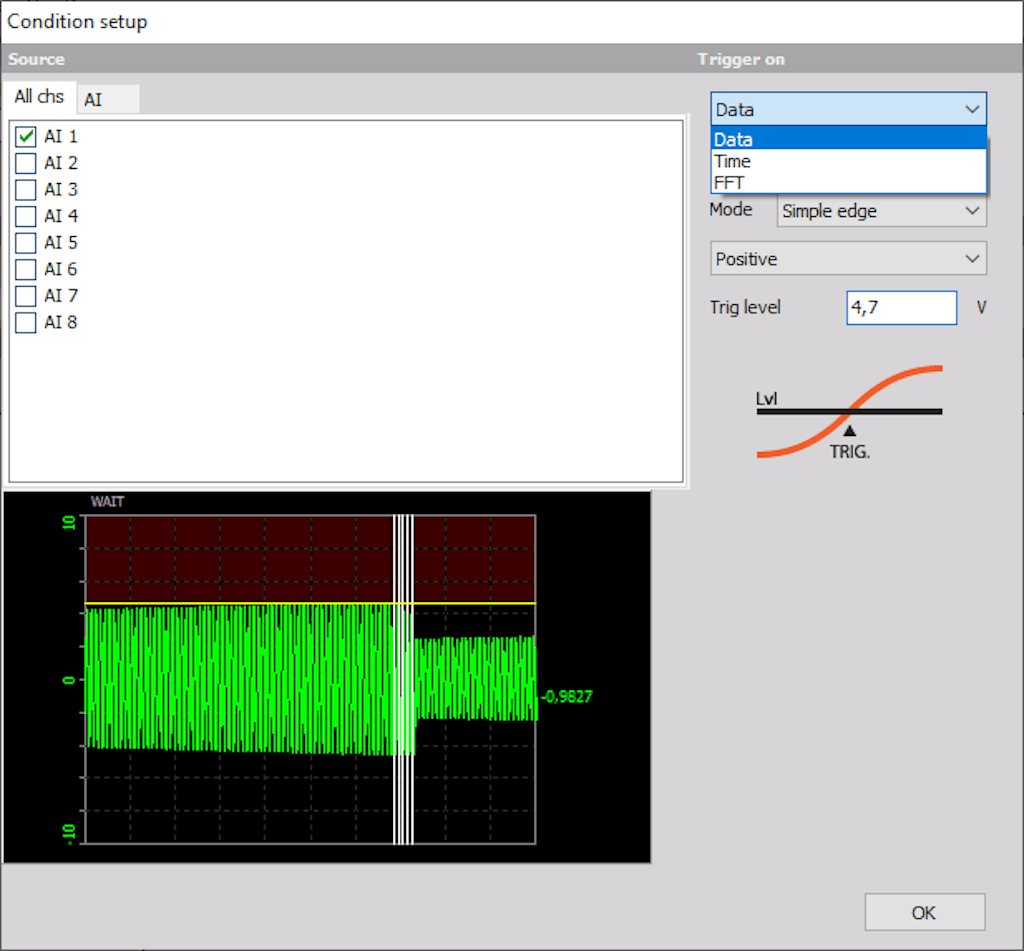Image resolution: width=1024 pixels, height=951 pixels.
Task: Click the WAIT status label
Action: click(107, 502)
